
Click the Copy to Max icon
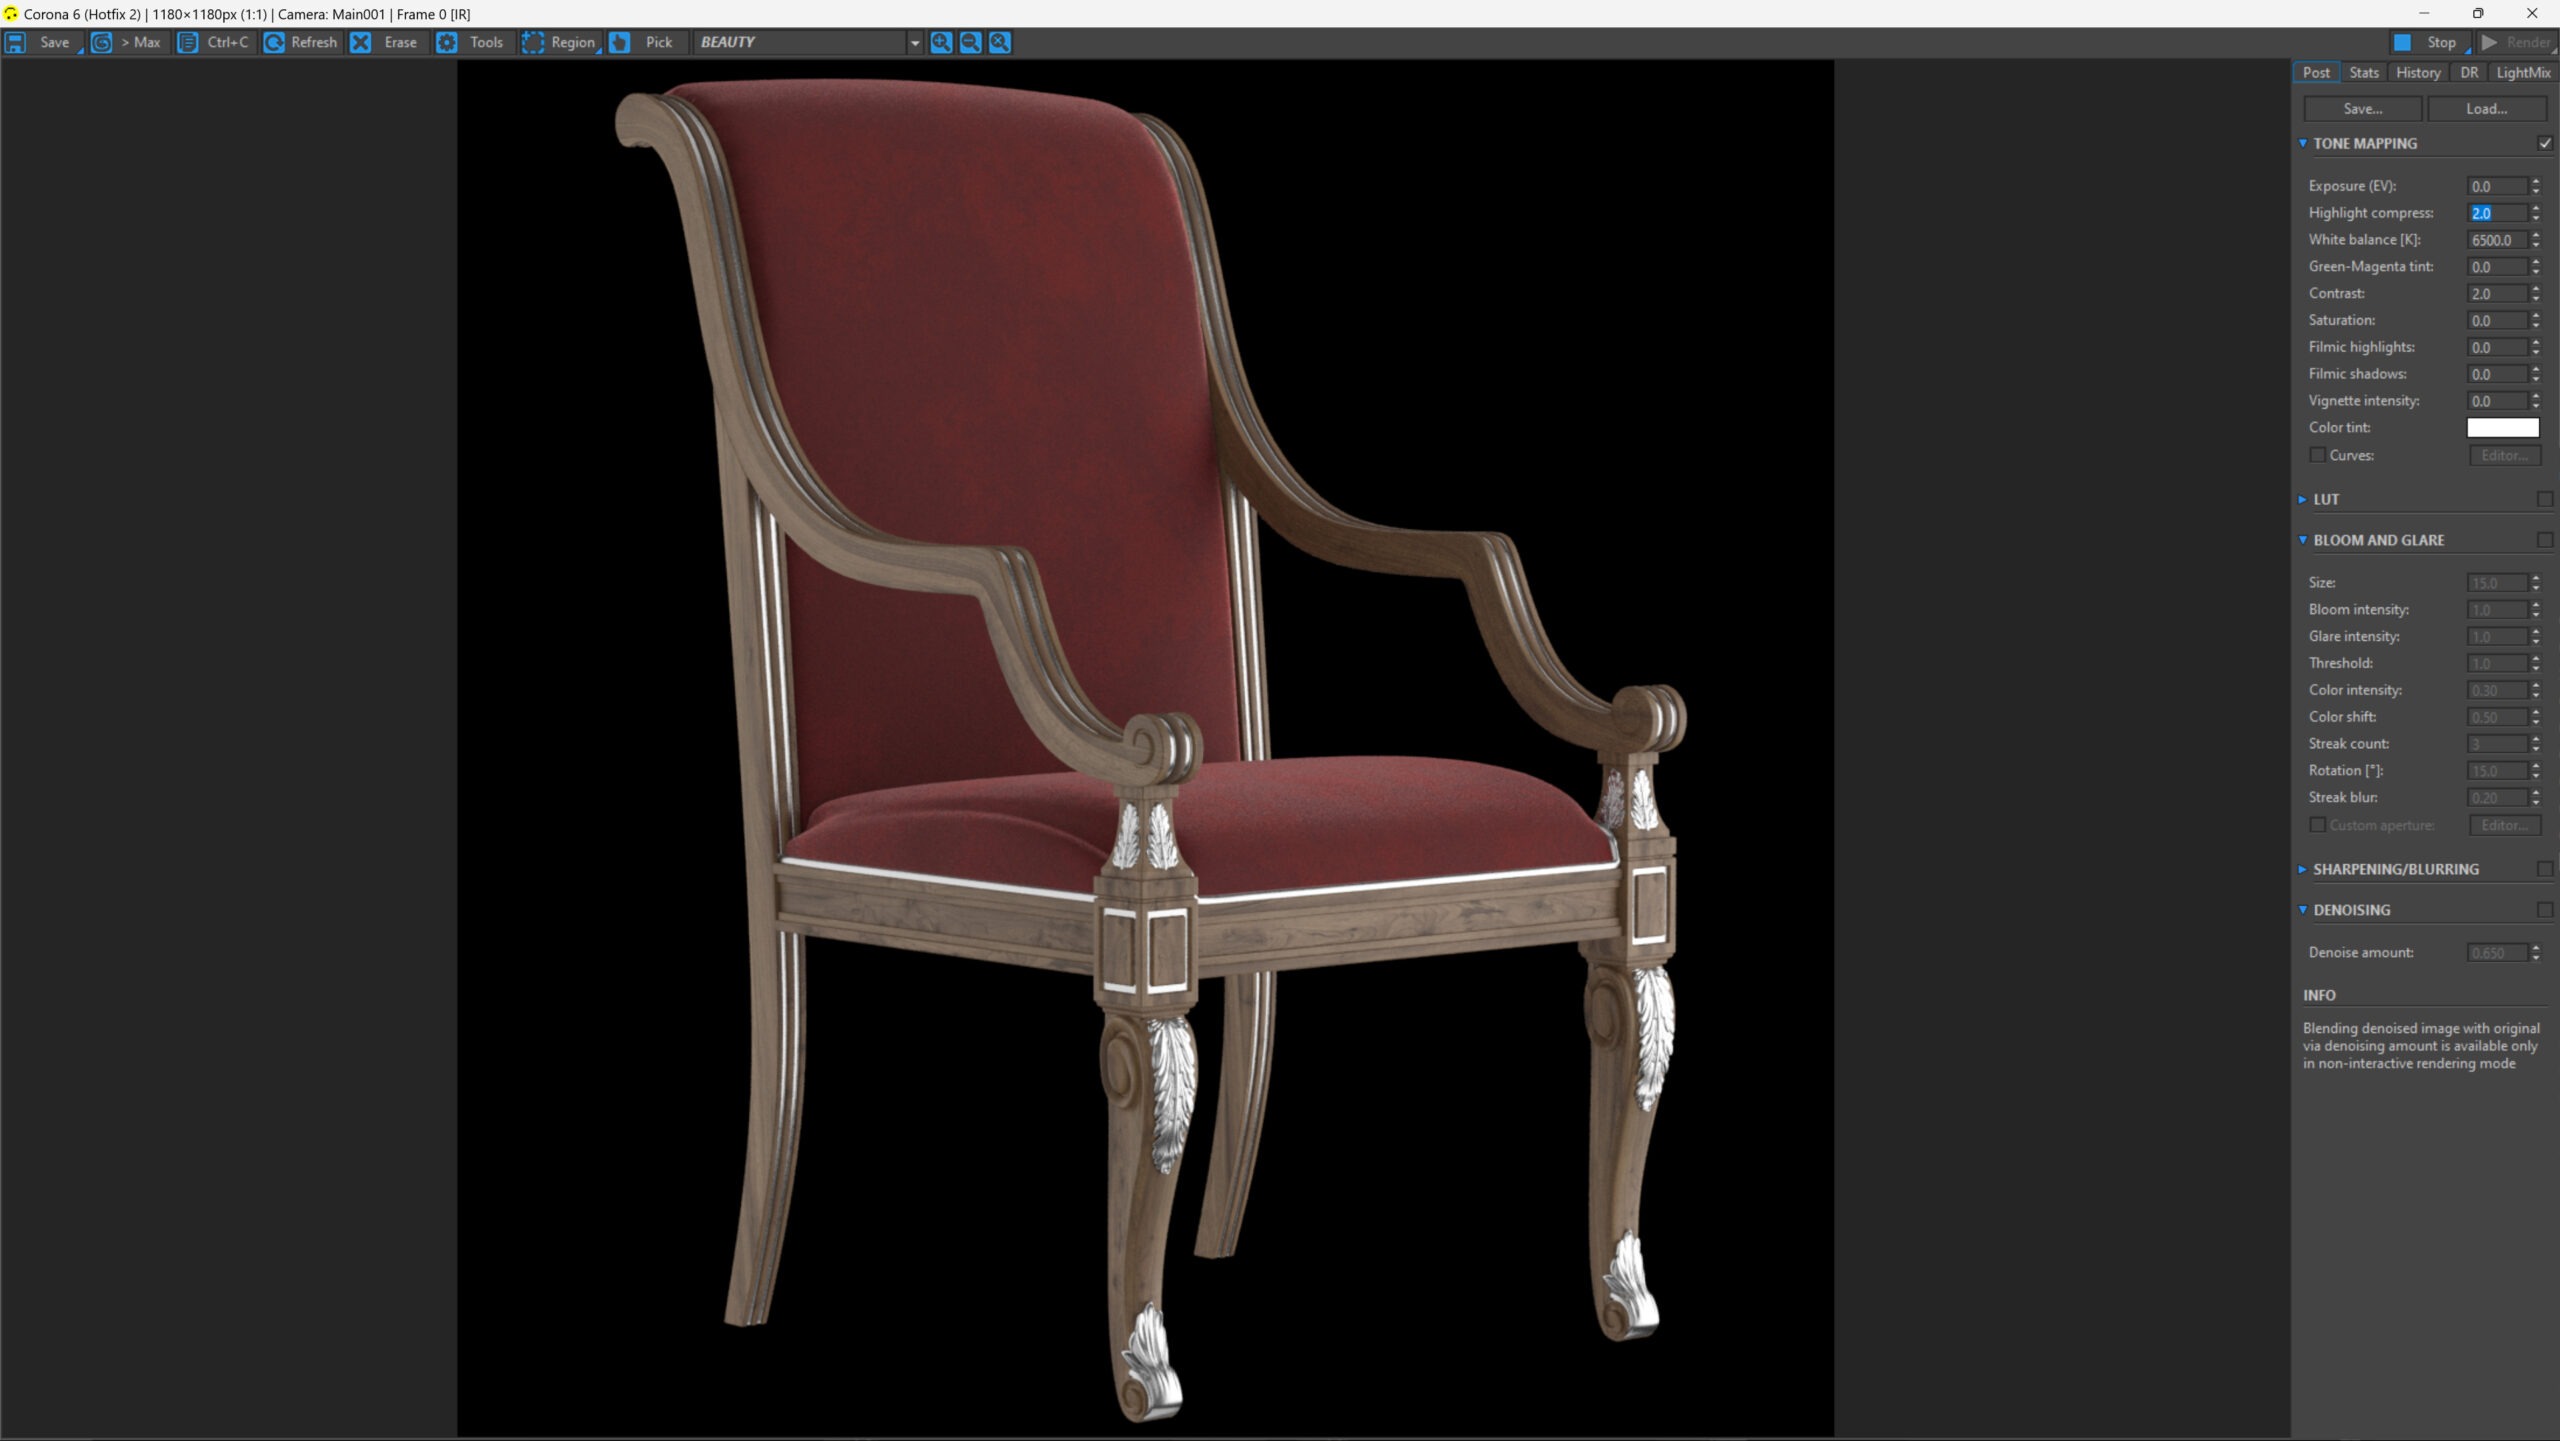(x=101, y=42)
